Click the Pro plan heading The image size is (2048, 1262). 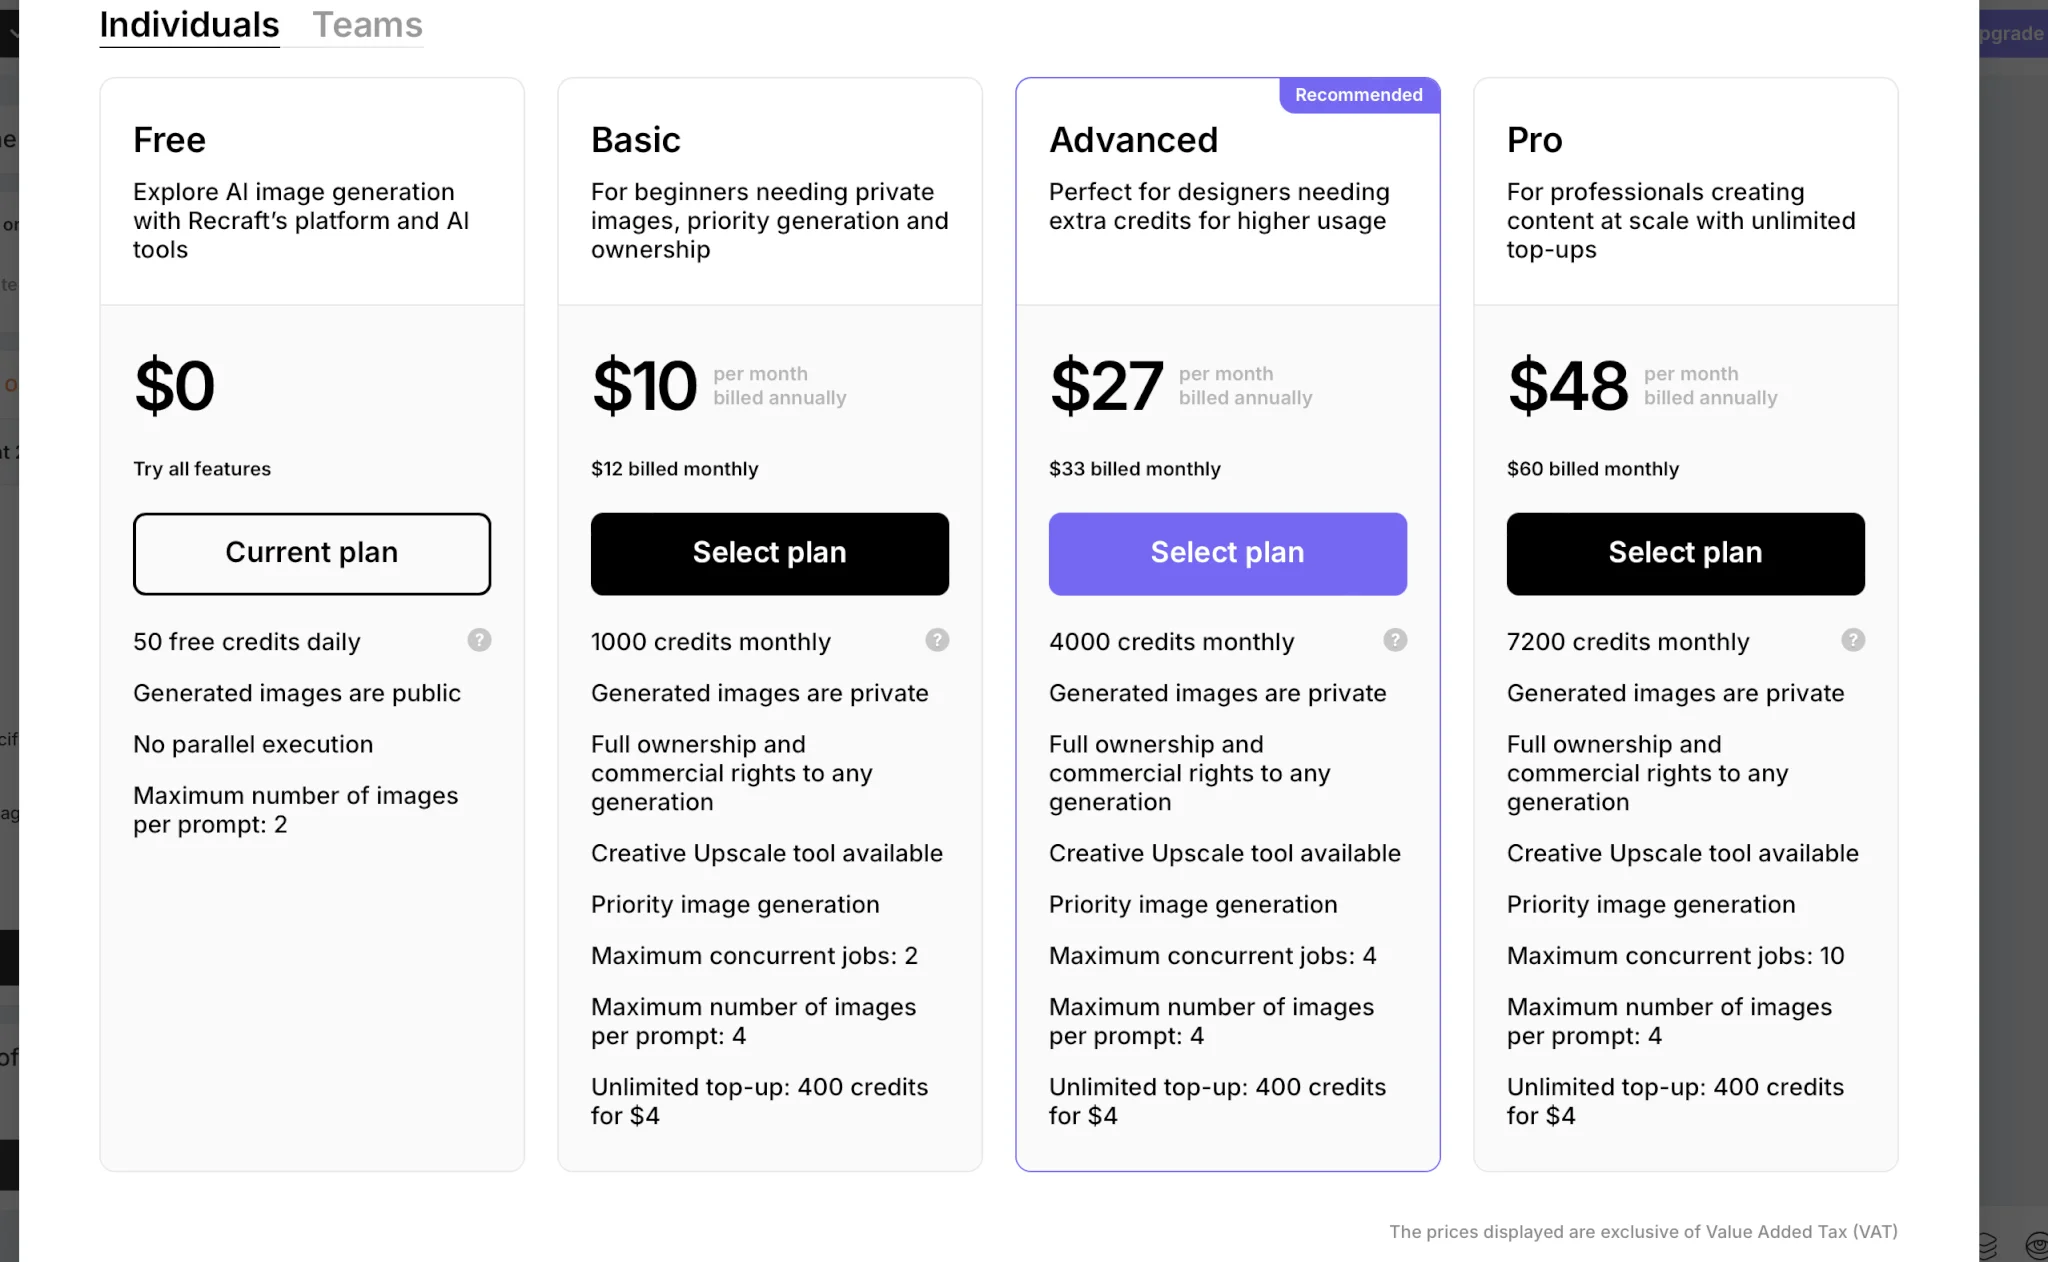pyautogui.click(x=1534, y=140)
